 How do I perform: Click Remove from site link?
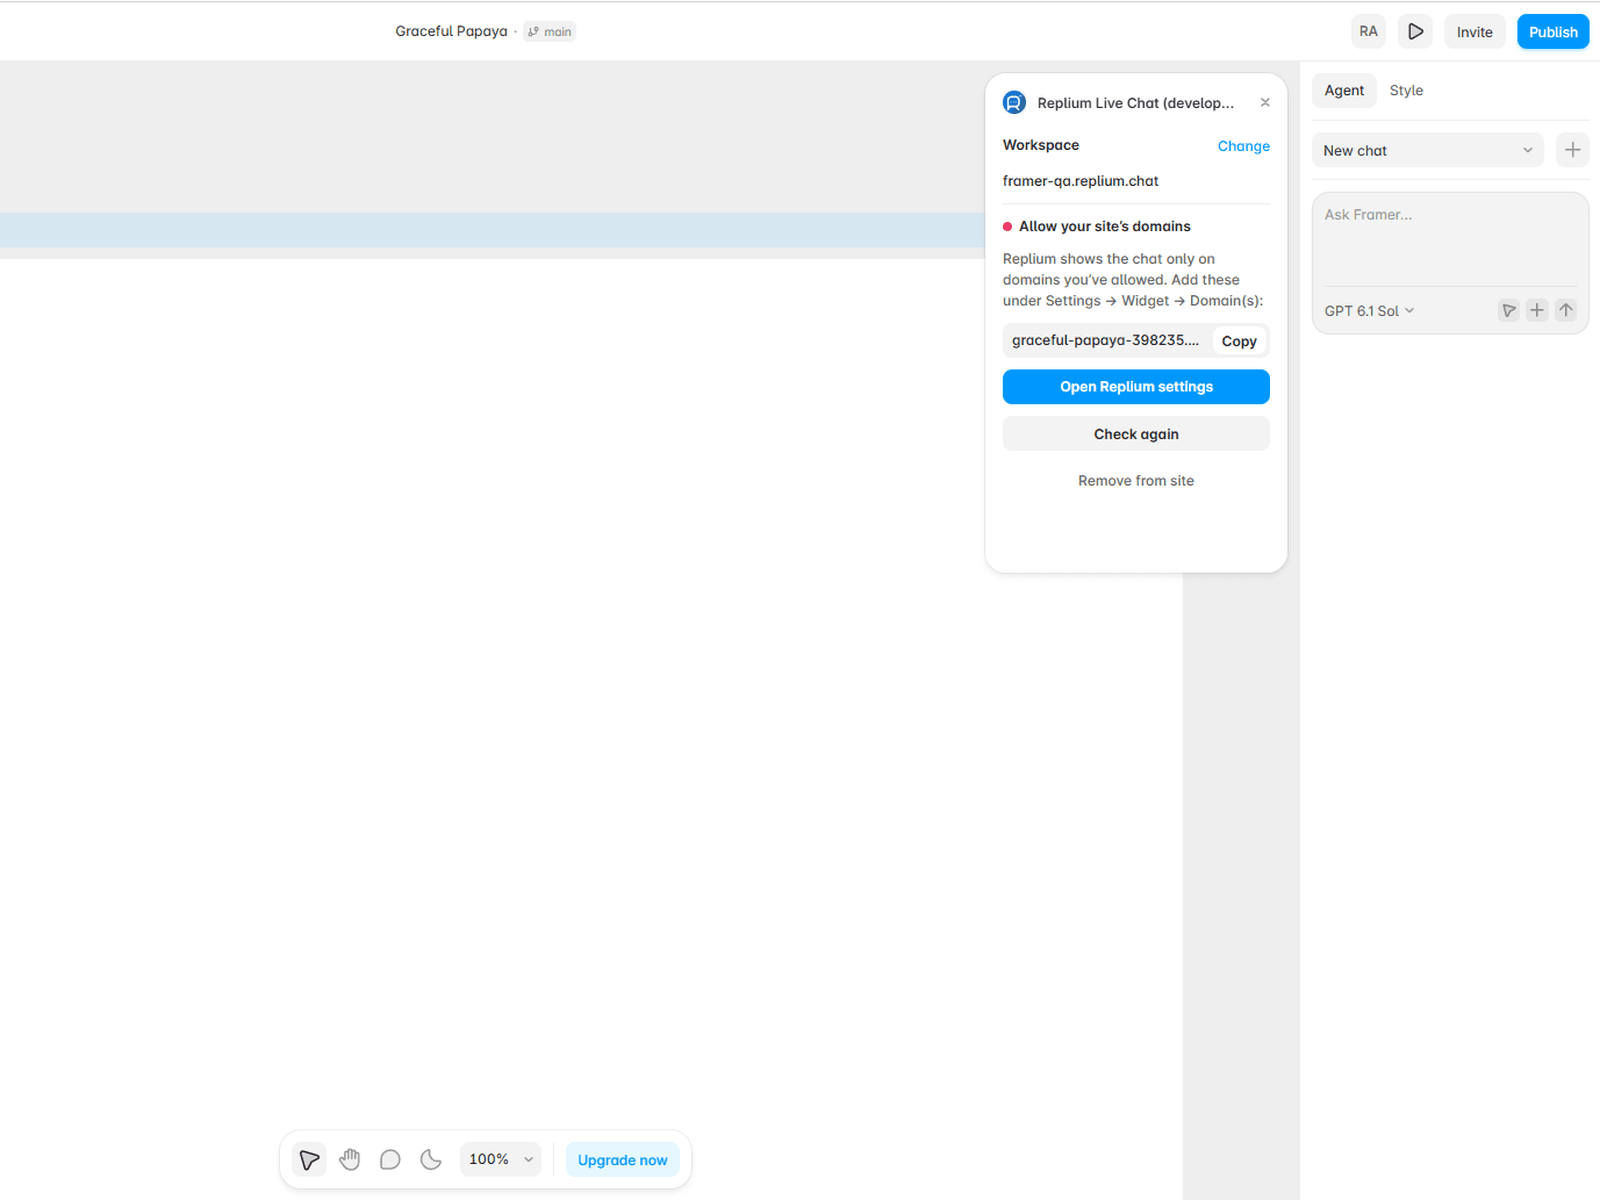pyautogui.click(x=1136, y=481)
